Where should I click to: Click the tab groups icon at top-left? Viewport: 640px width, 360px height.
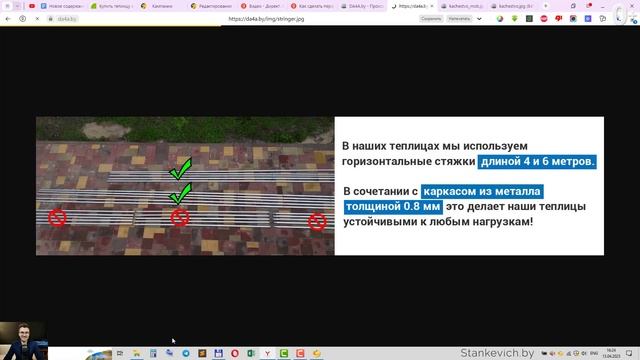coord(7,6)
